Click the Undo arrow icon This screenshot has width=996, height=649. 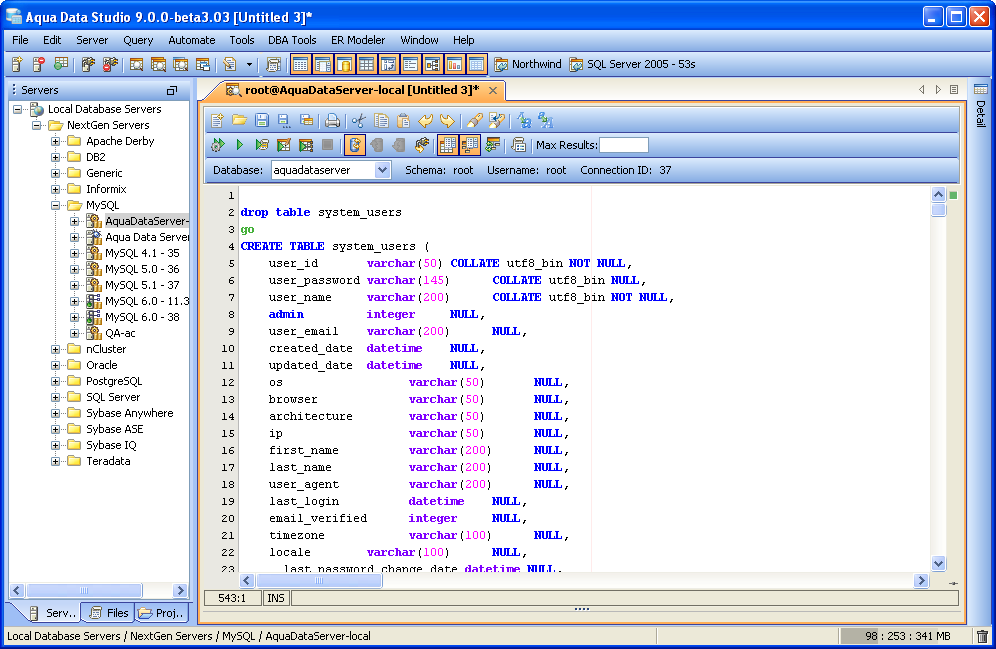click(x=425, y=120)
